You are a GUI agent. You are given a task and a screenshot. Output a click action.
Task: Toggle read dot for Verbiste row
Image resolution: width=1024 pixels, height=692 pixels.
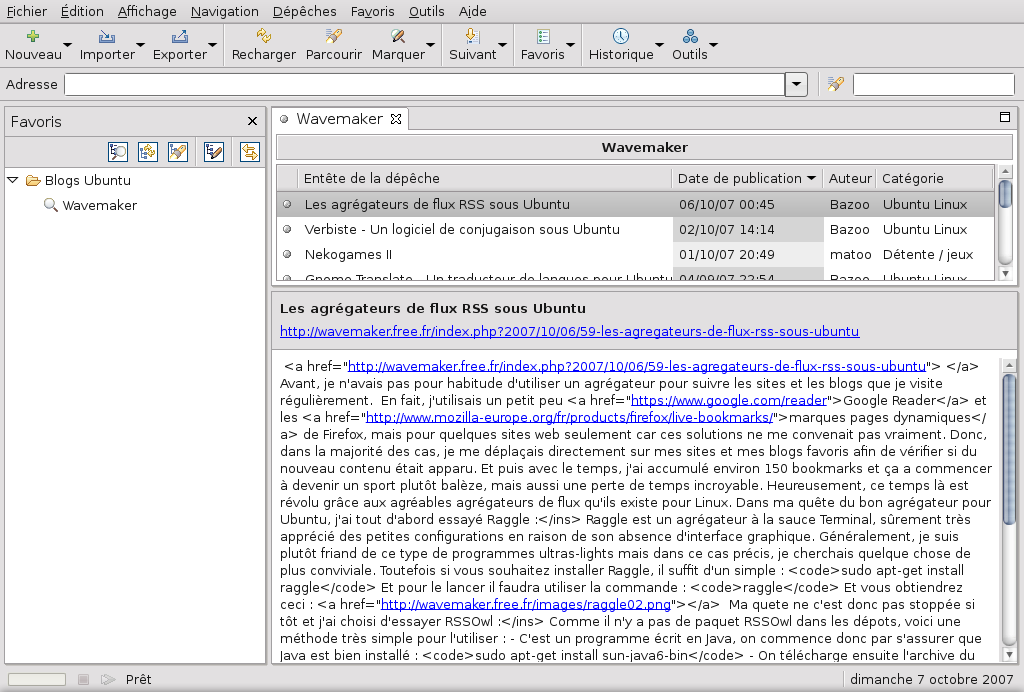pyautogui.click(x=287, y=229)
